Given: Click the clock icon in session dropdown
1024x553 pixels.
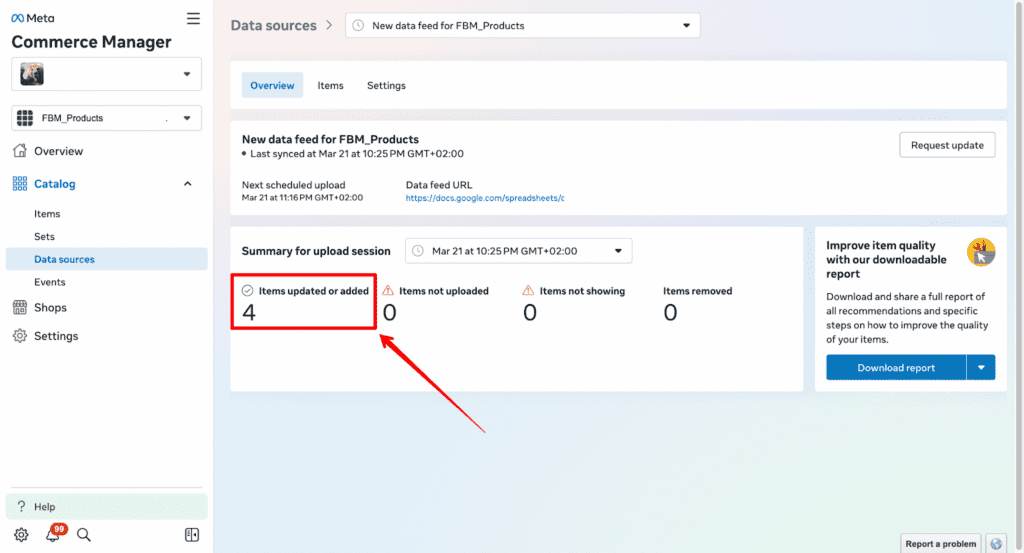Looking at the screenshot, I should tap(418, 251).
